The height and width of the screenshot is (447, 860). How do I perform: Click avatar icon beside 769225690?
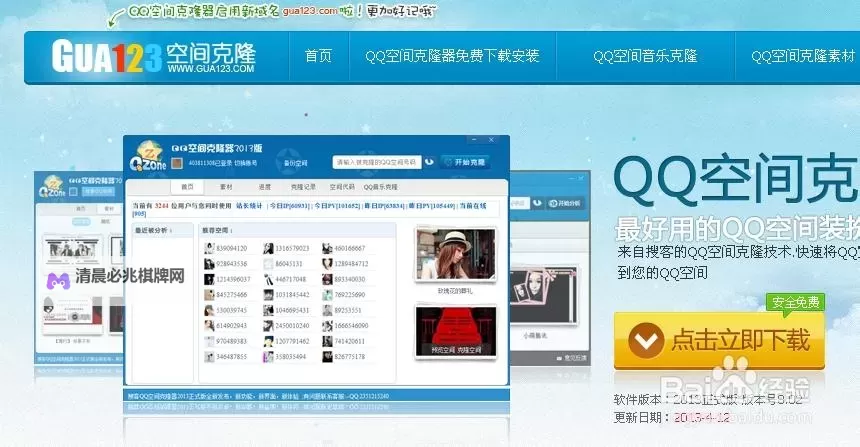point(327,295)
